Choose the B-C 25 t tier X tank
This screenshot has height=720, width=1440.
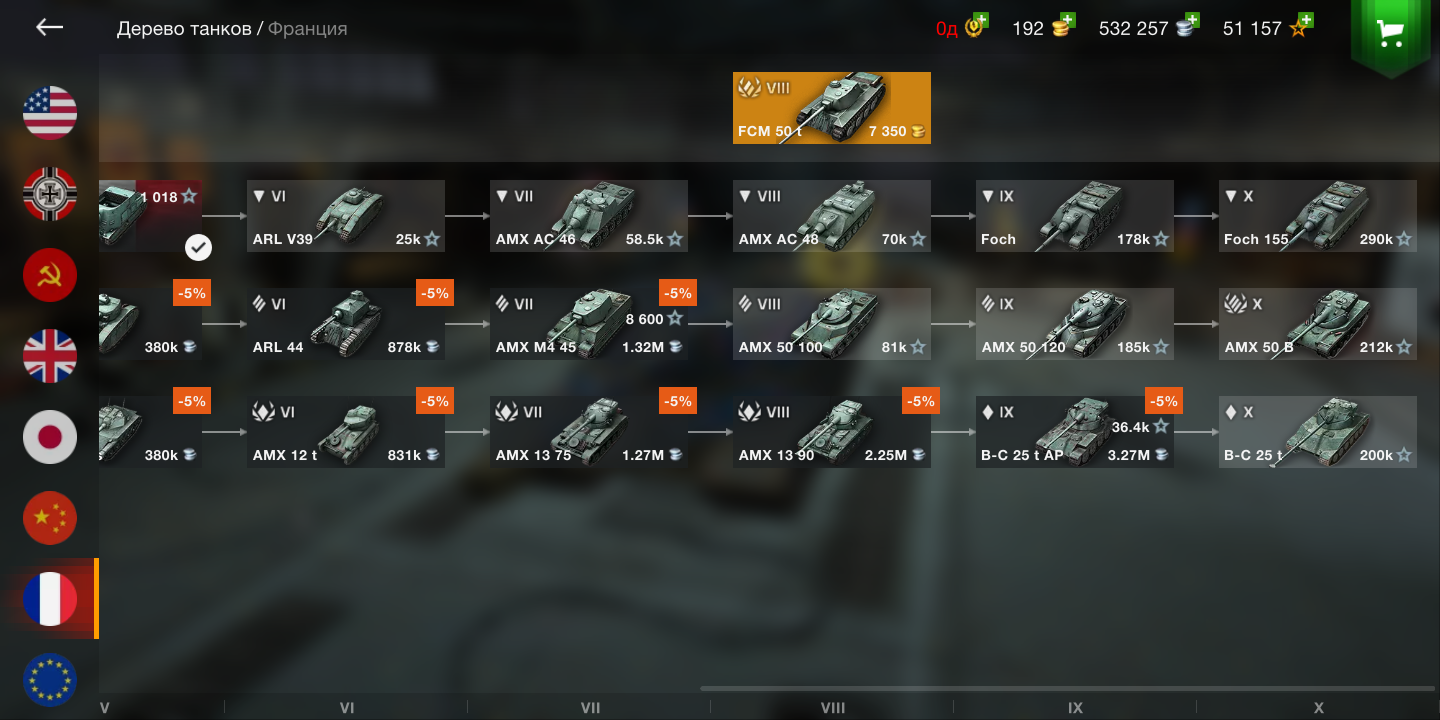point(1318,431)
